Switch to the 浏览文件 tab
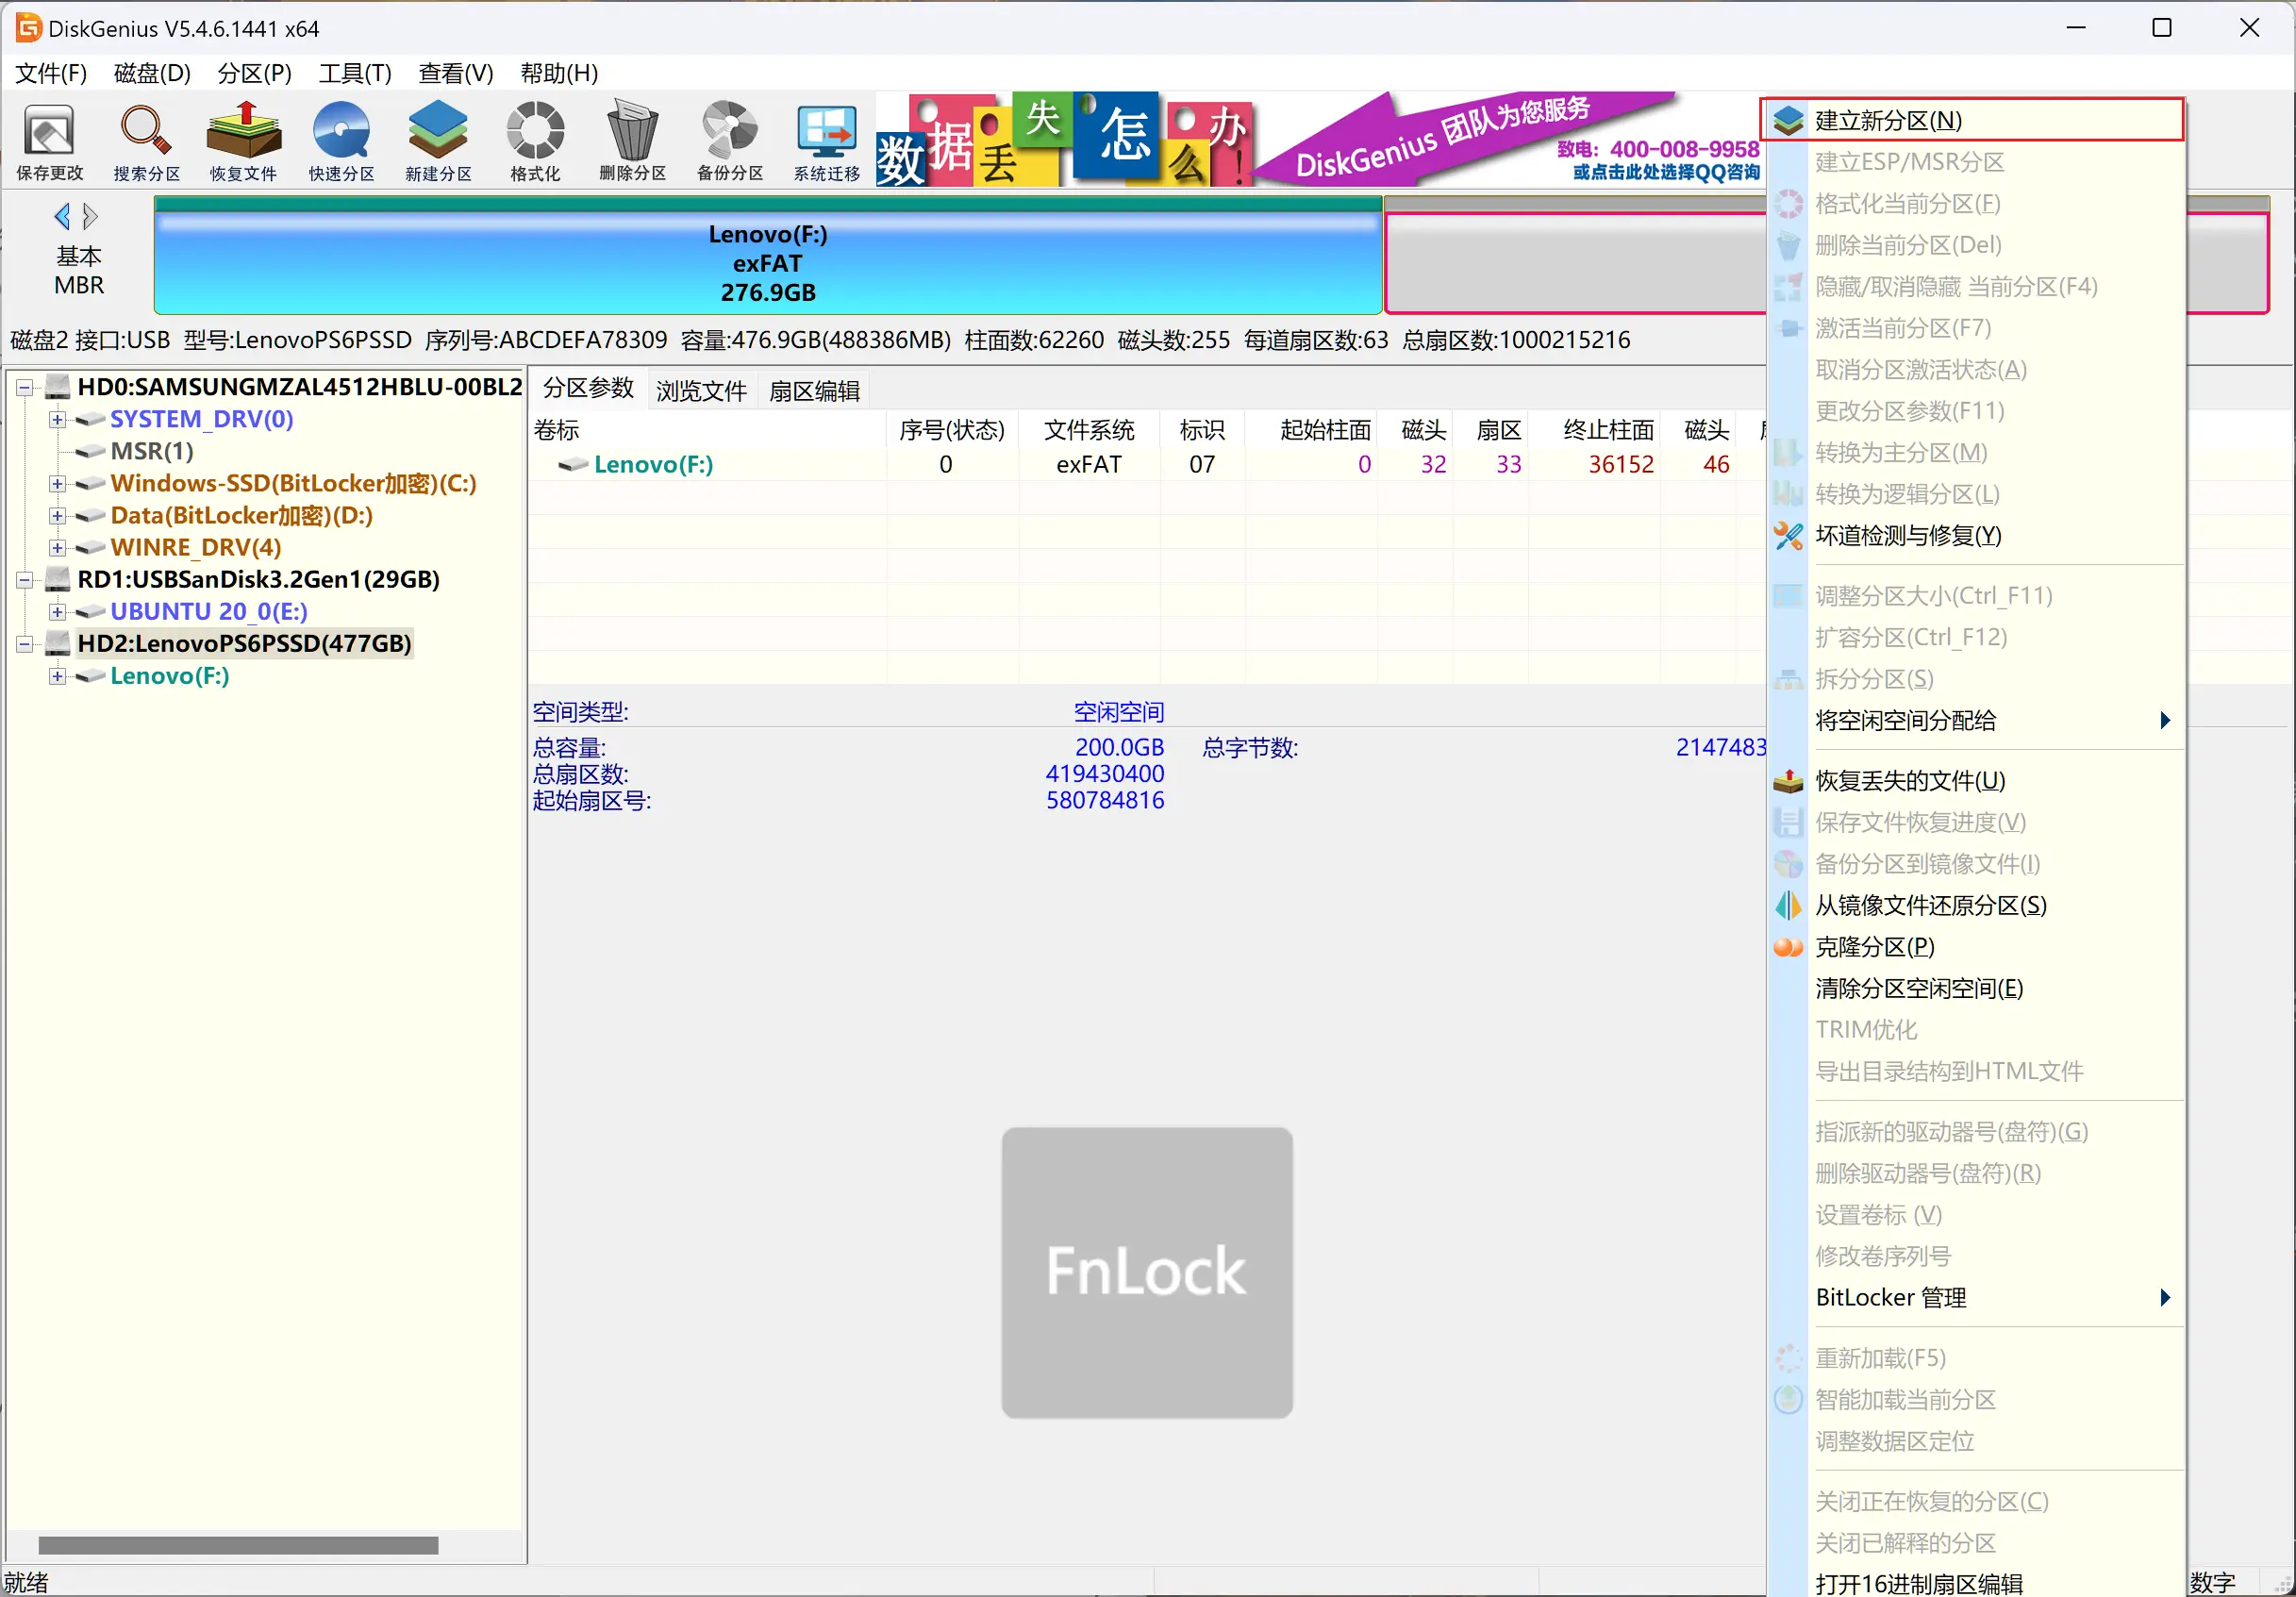This screenshot has width=2296, height=1597. coord(701,391)
